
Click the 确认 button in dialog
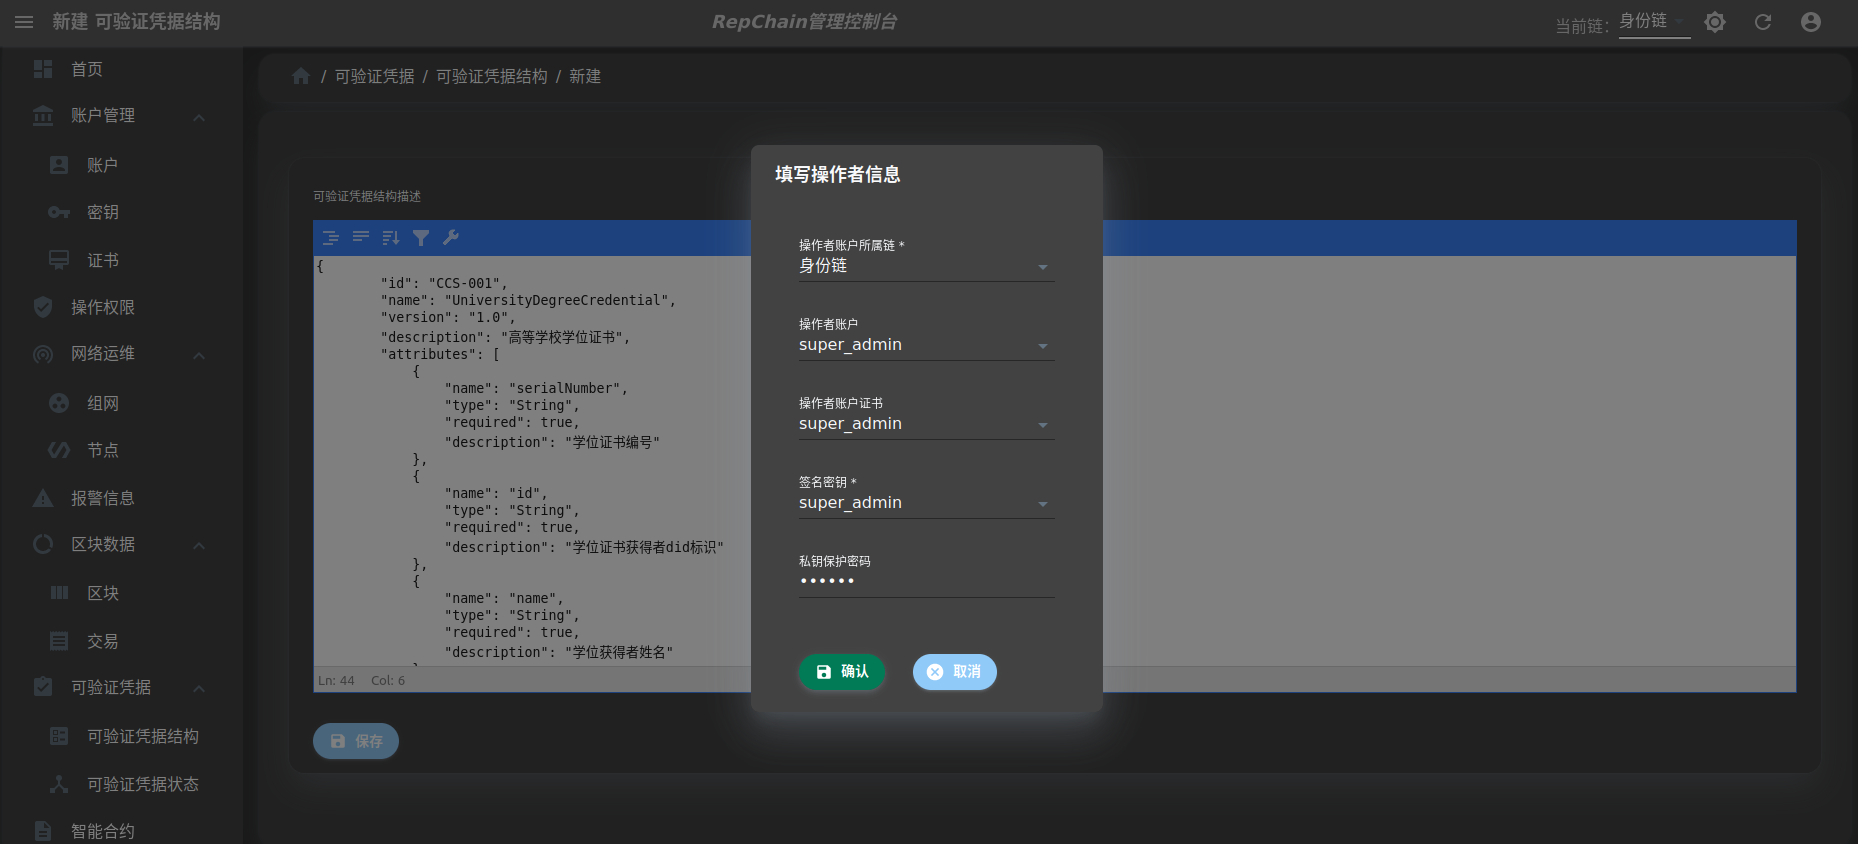tap(842, 672)
